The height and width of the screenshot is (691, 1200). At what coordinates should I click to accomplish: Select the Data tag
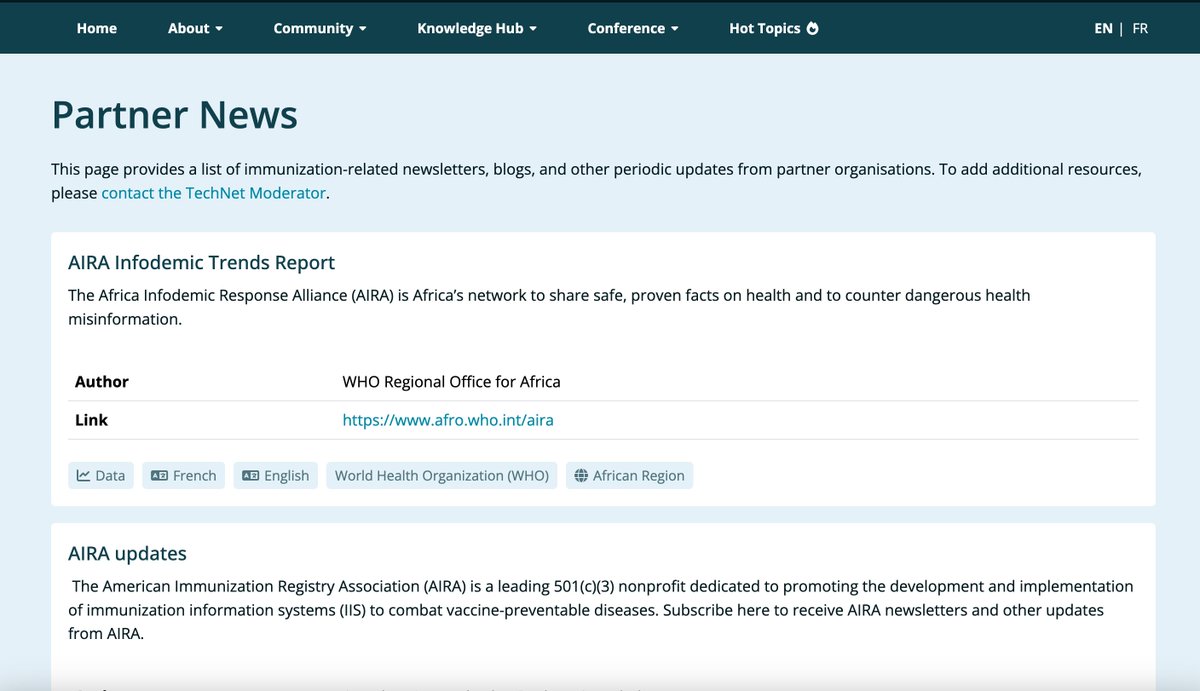click(101, 476)
